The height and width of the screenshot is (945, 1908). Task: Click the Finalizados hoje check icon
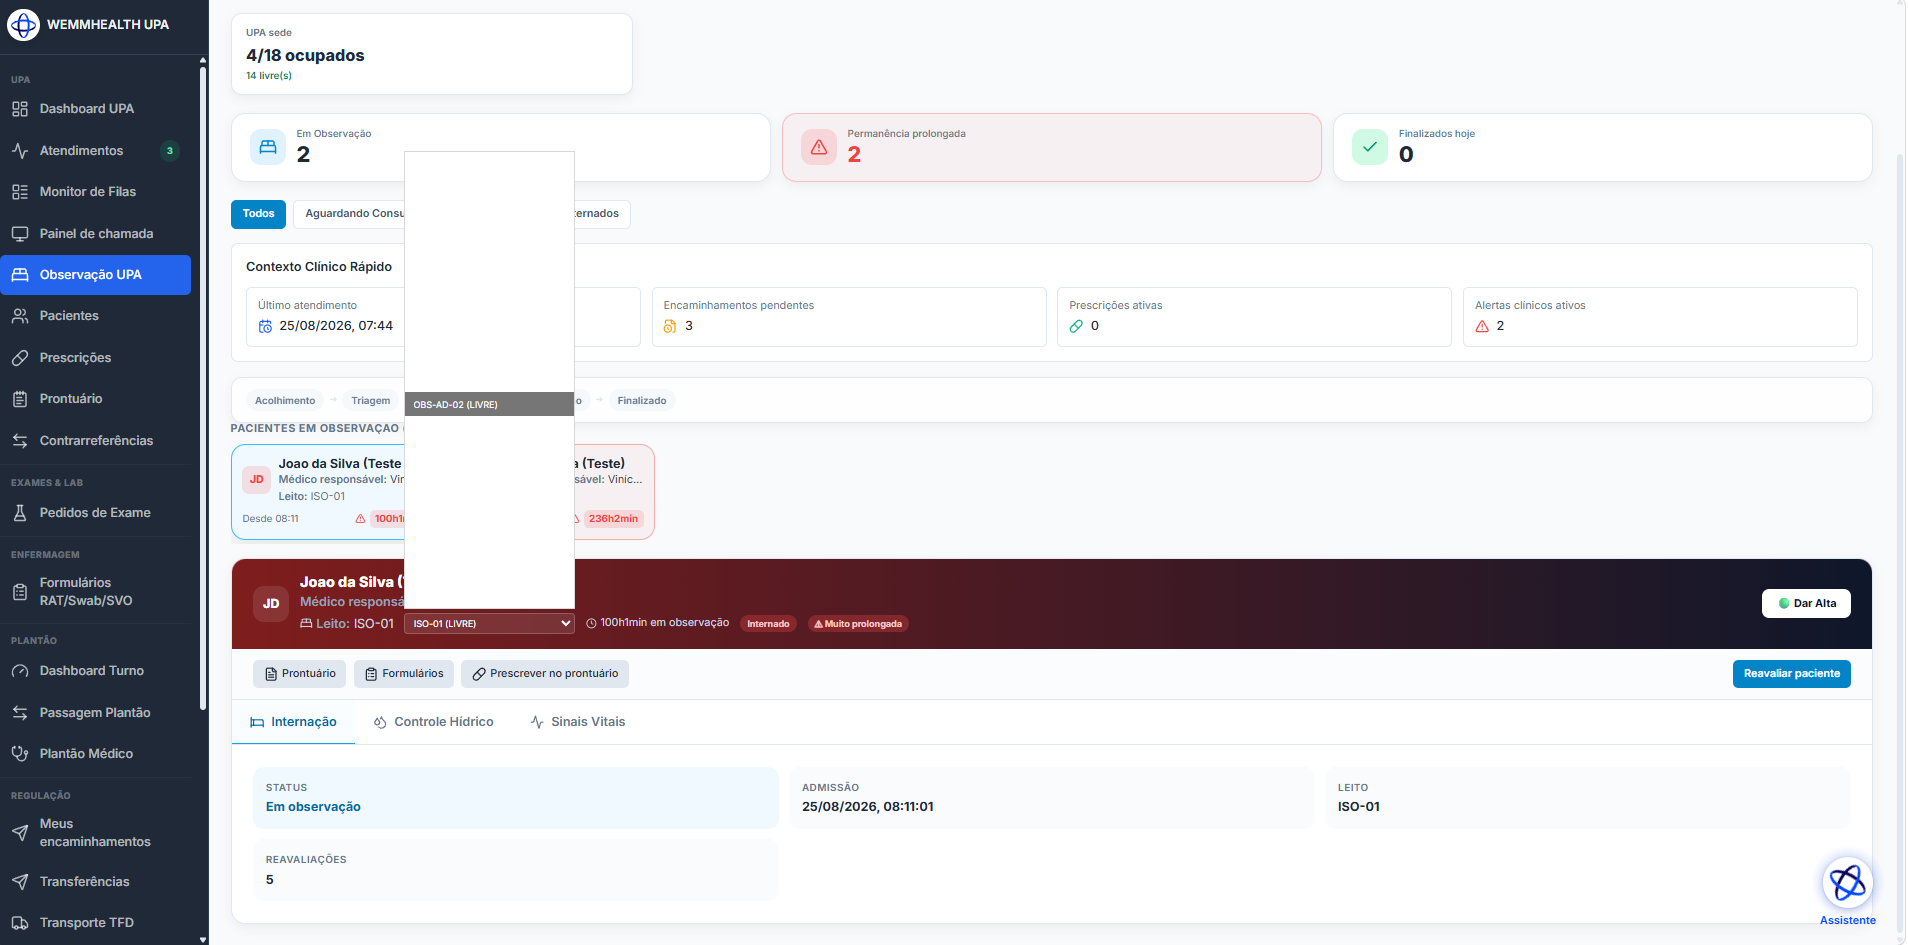(1370, 147)
